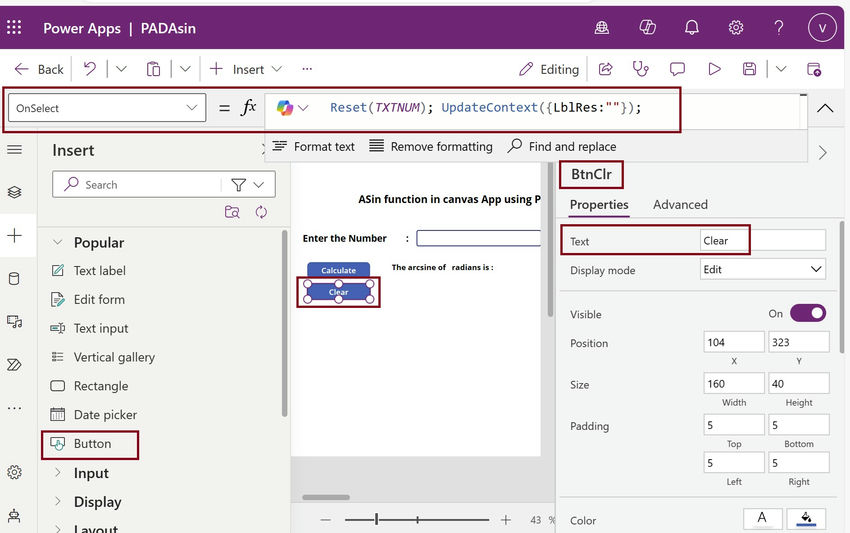
Task: Click Remove formatting
Action: [431, 146]
